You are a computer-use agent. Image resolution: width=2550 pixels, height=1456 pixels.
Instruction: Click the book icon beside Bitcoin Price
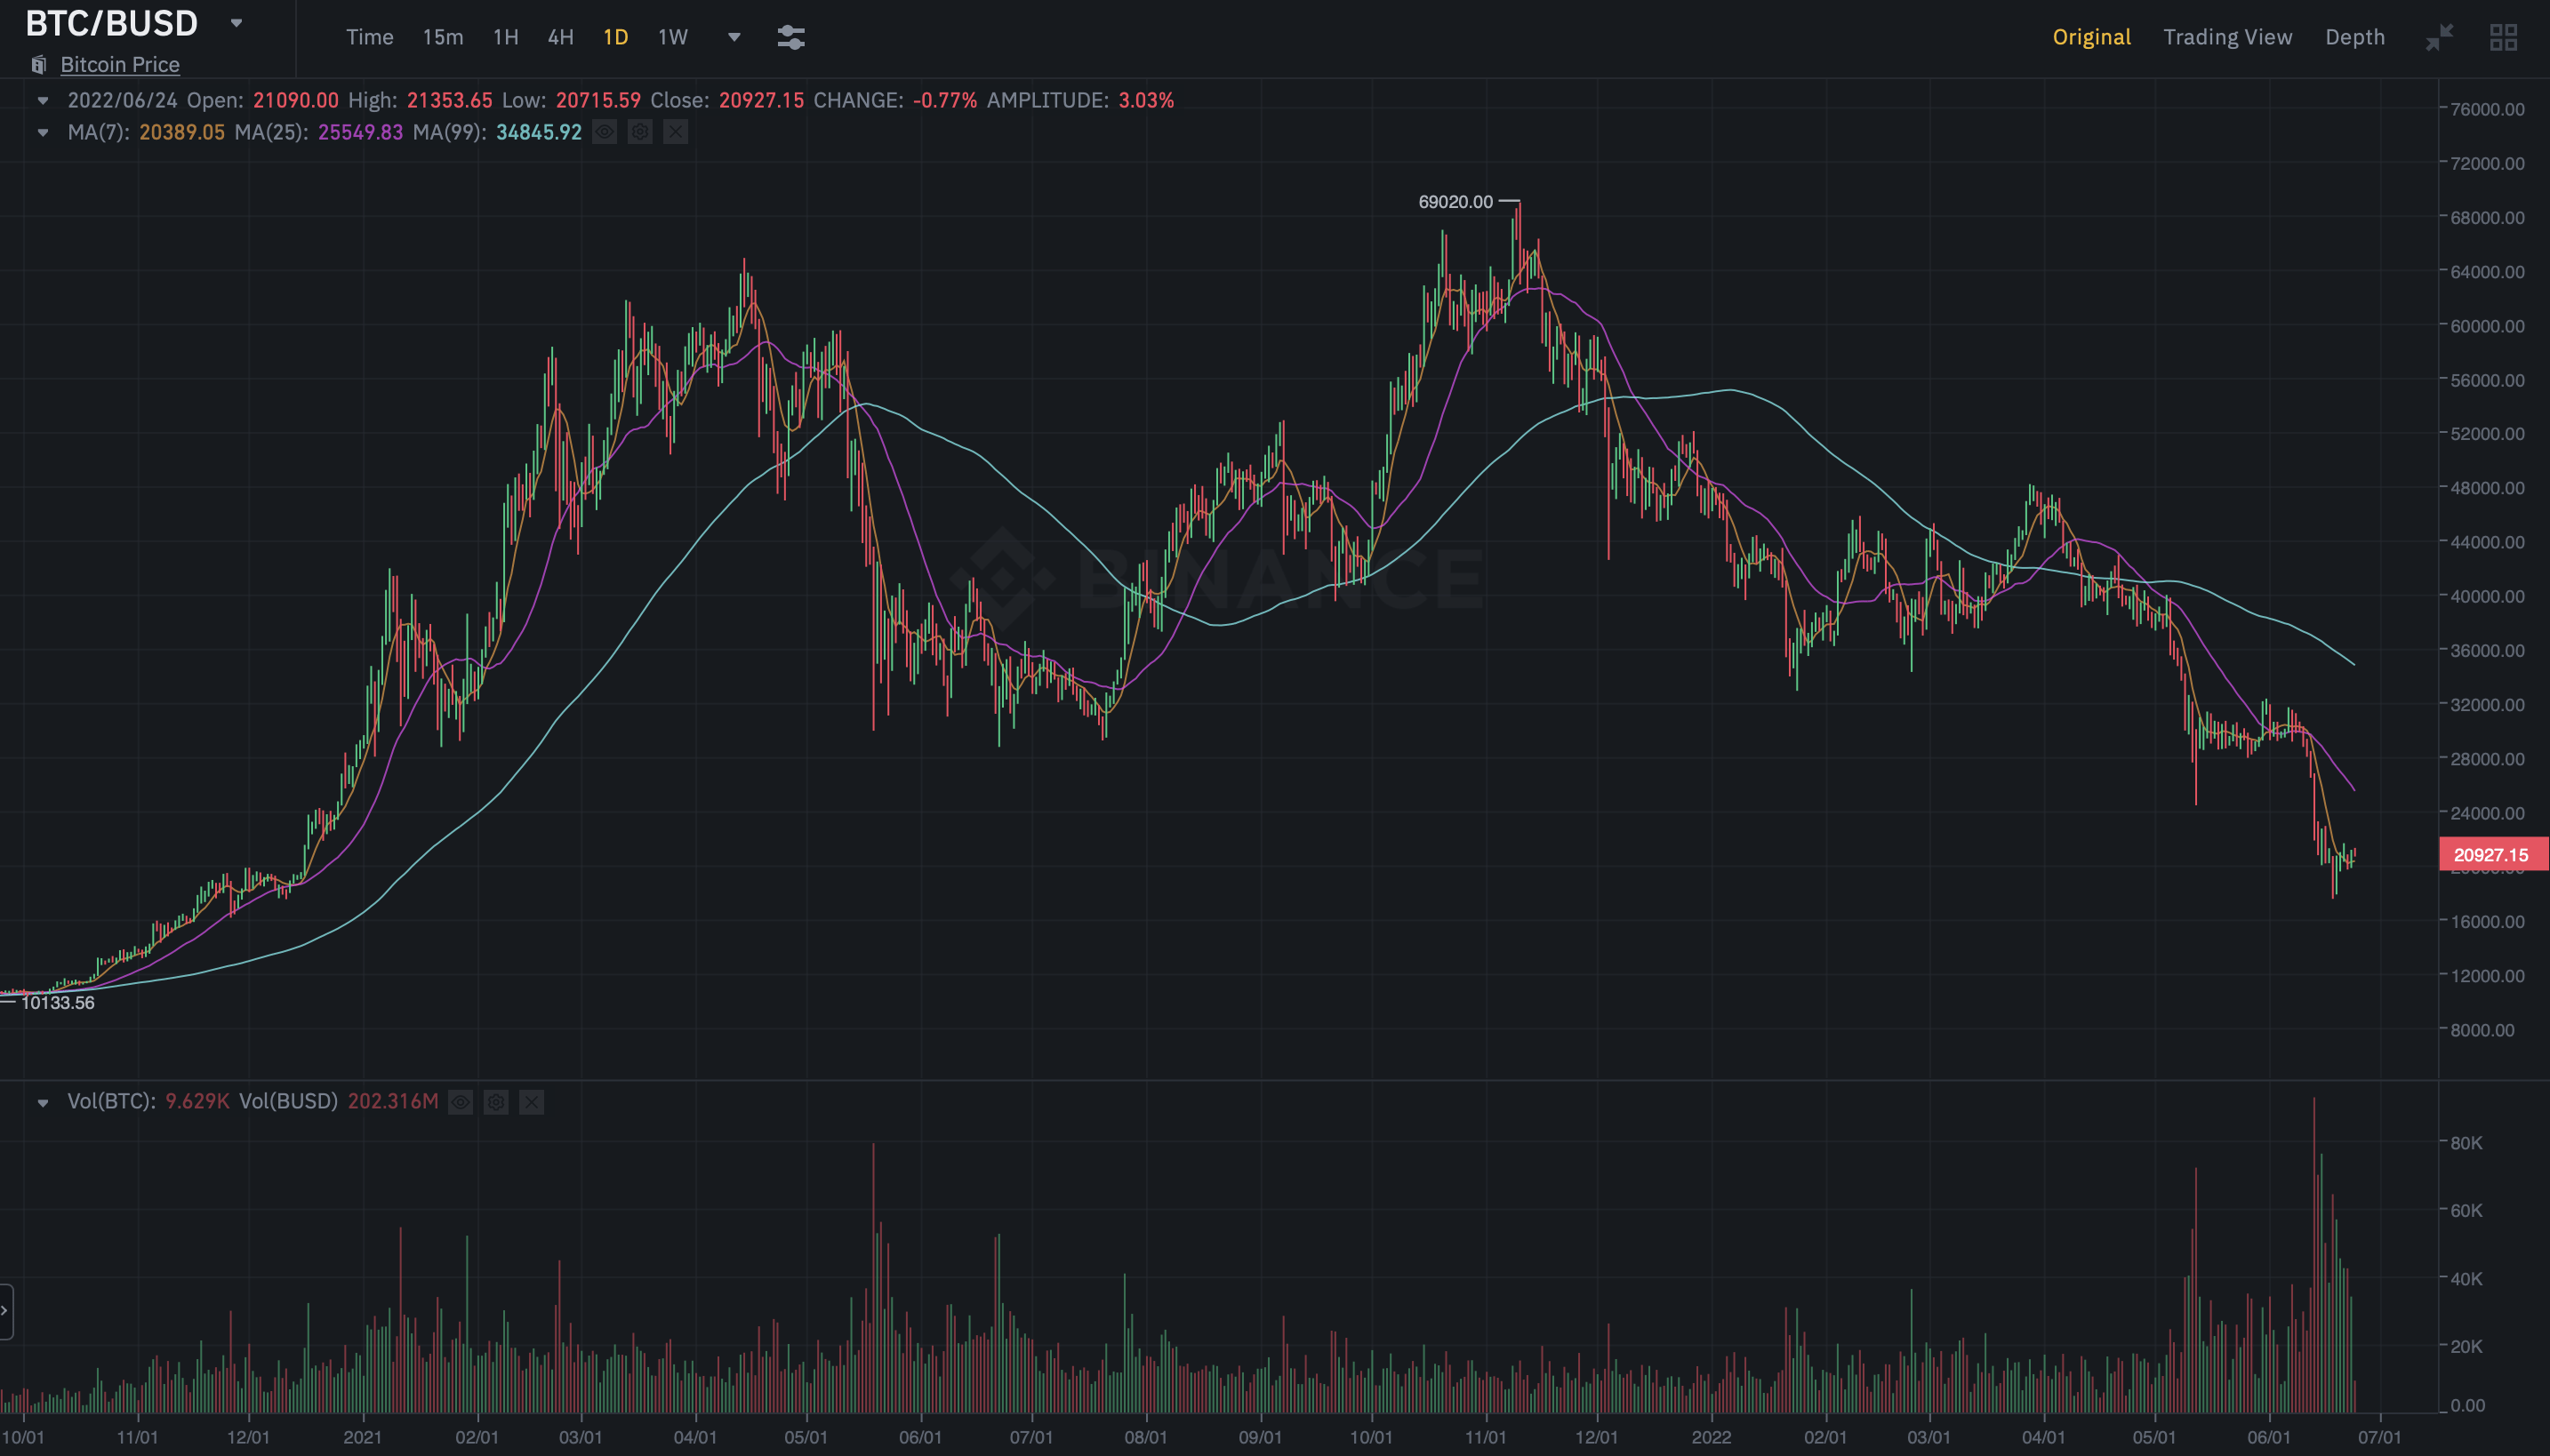pyautogui.click(x=38, y=64)
